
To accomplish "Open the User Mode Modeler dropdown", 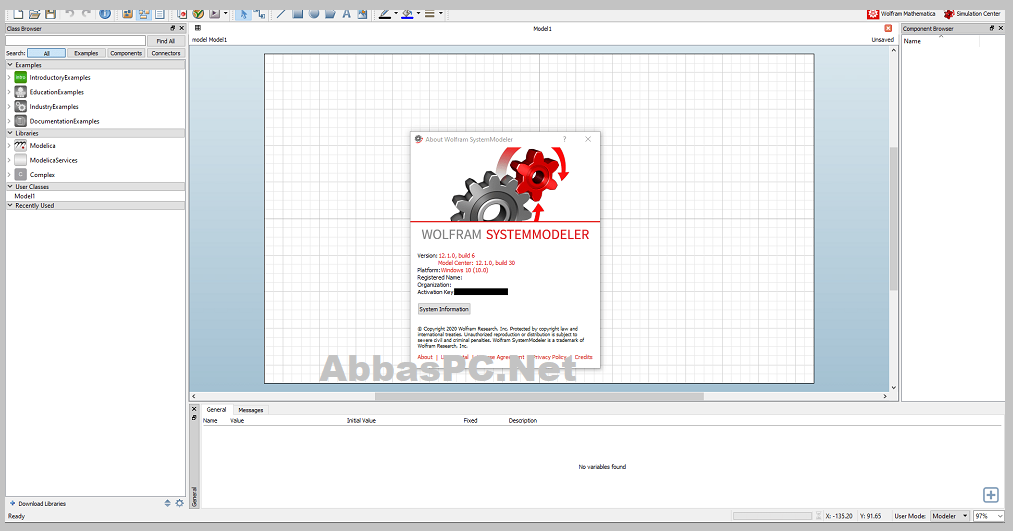I will 950,516.
